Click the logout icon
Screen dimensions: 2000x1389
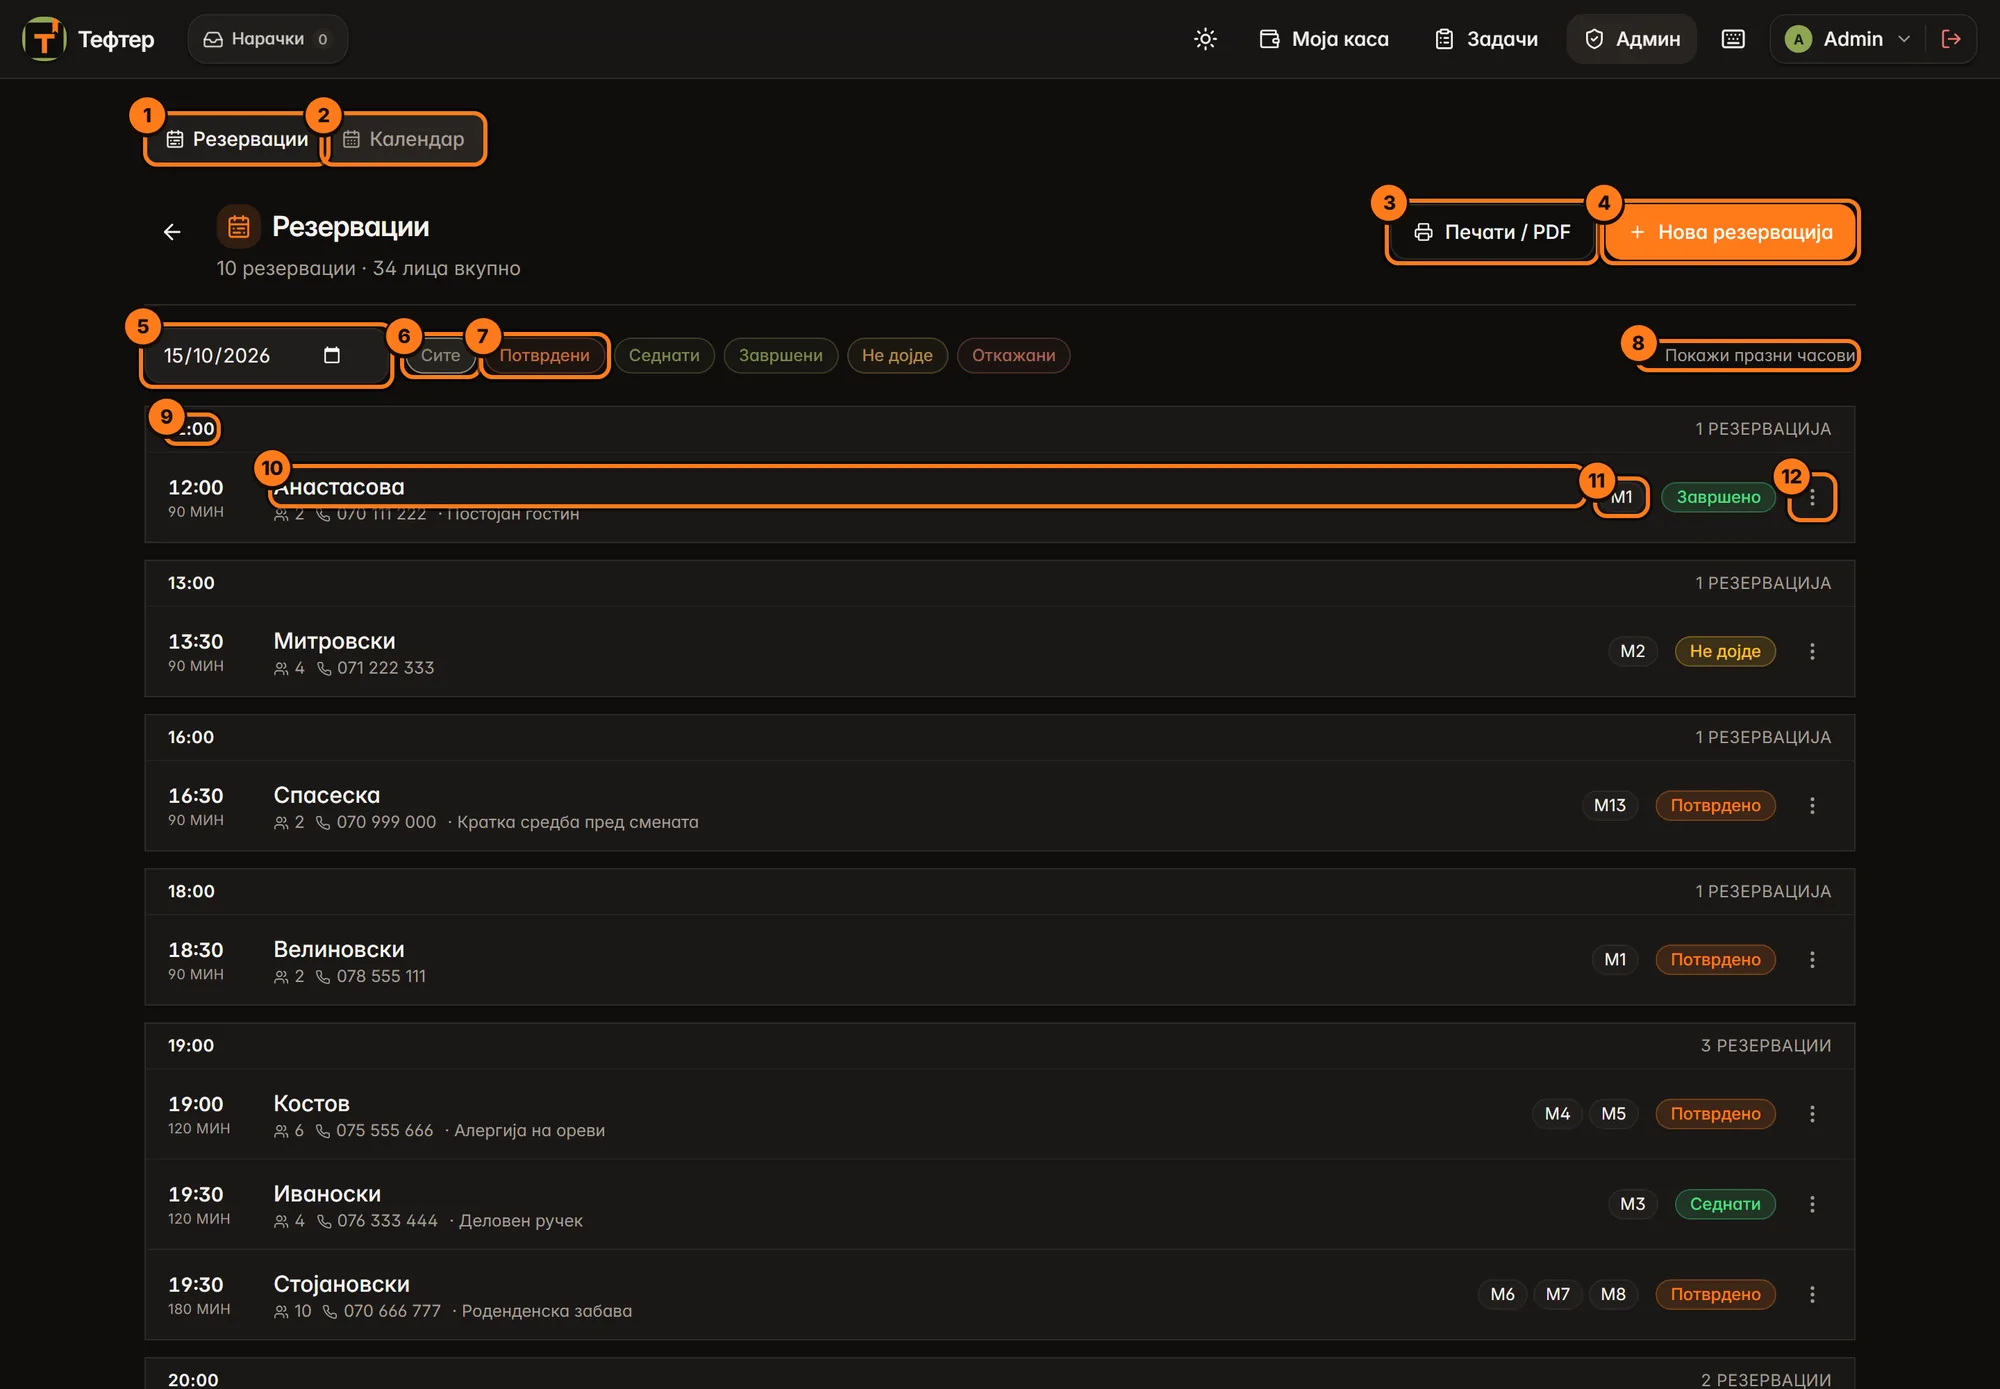click(1951, 39)
